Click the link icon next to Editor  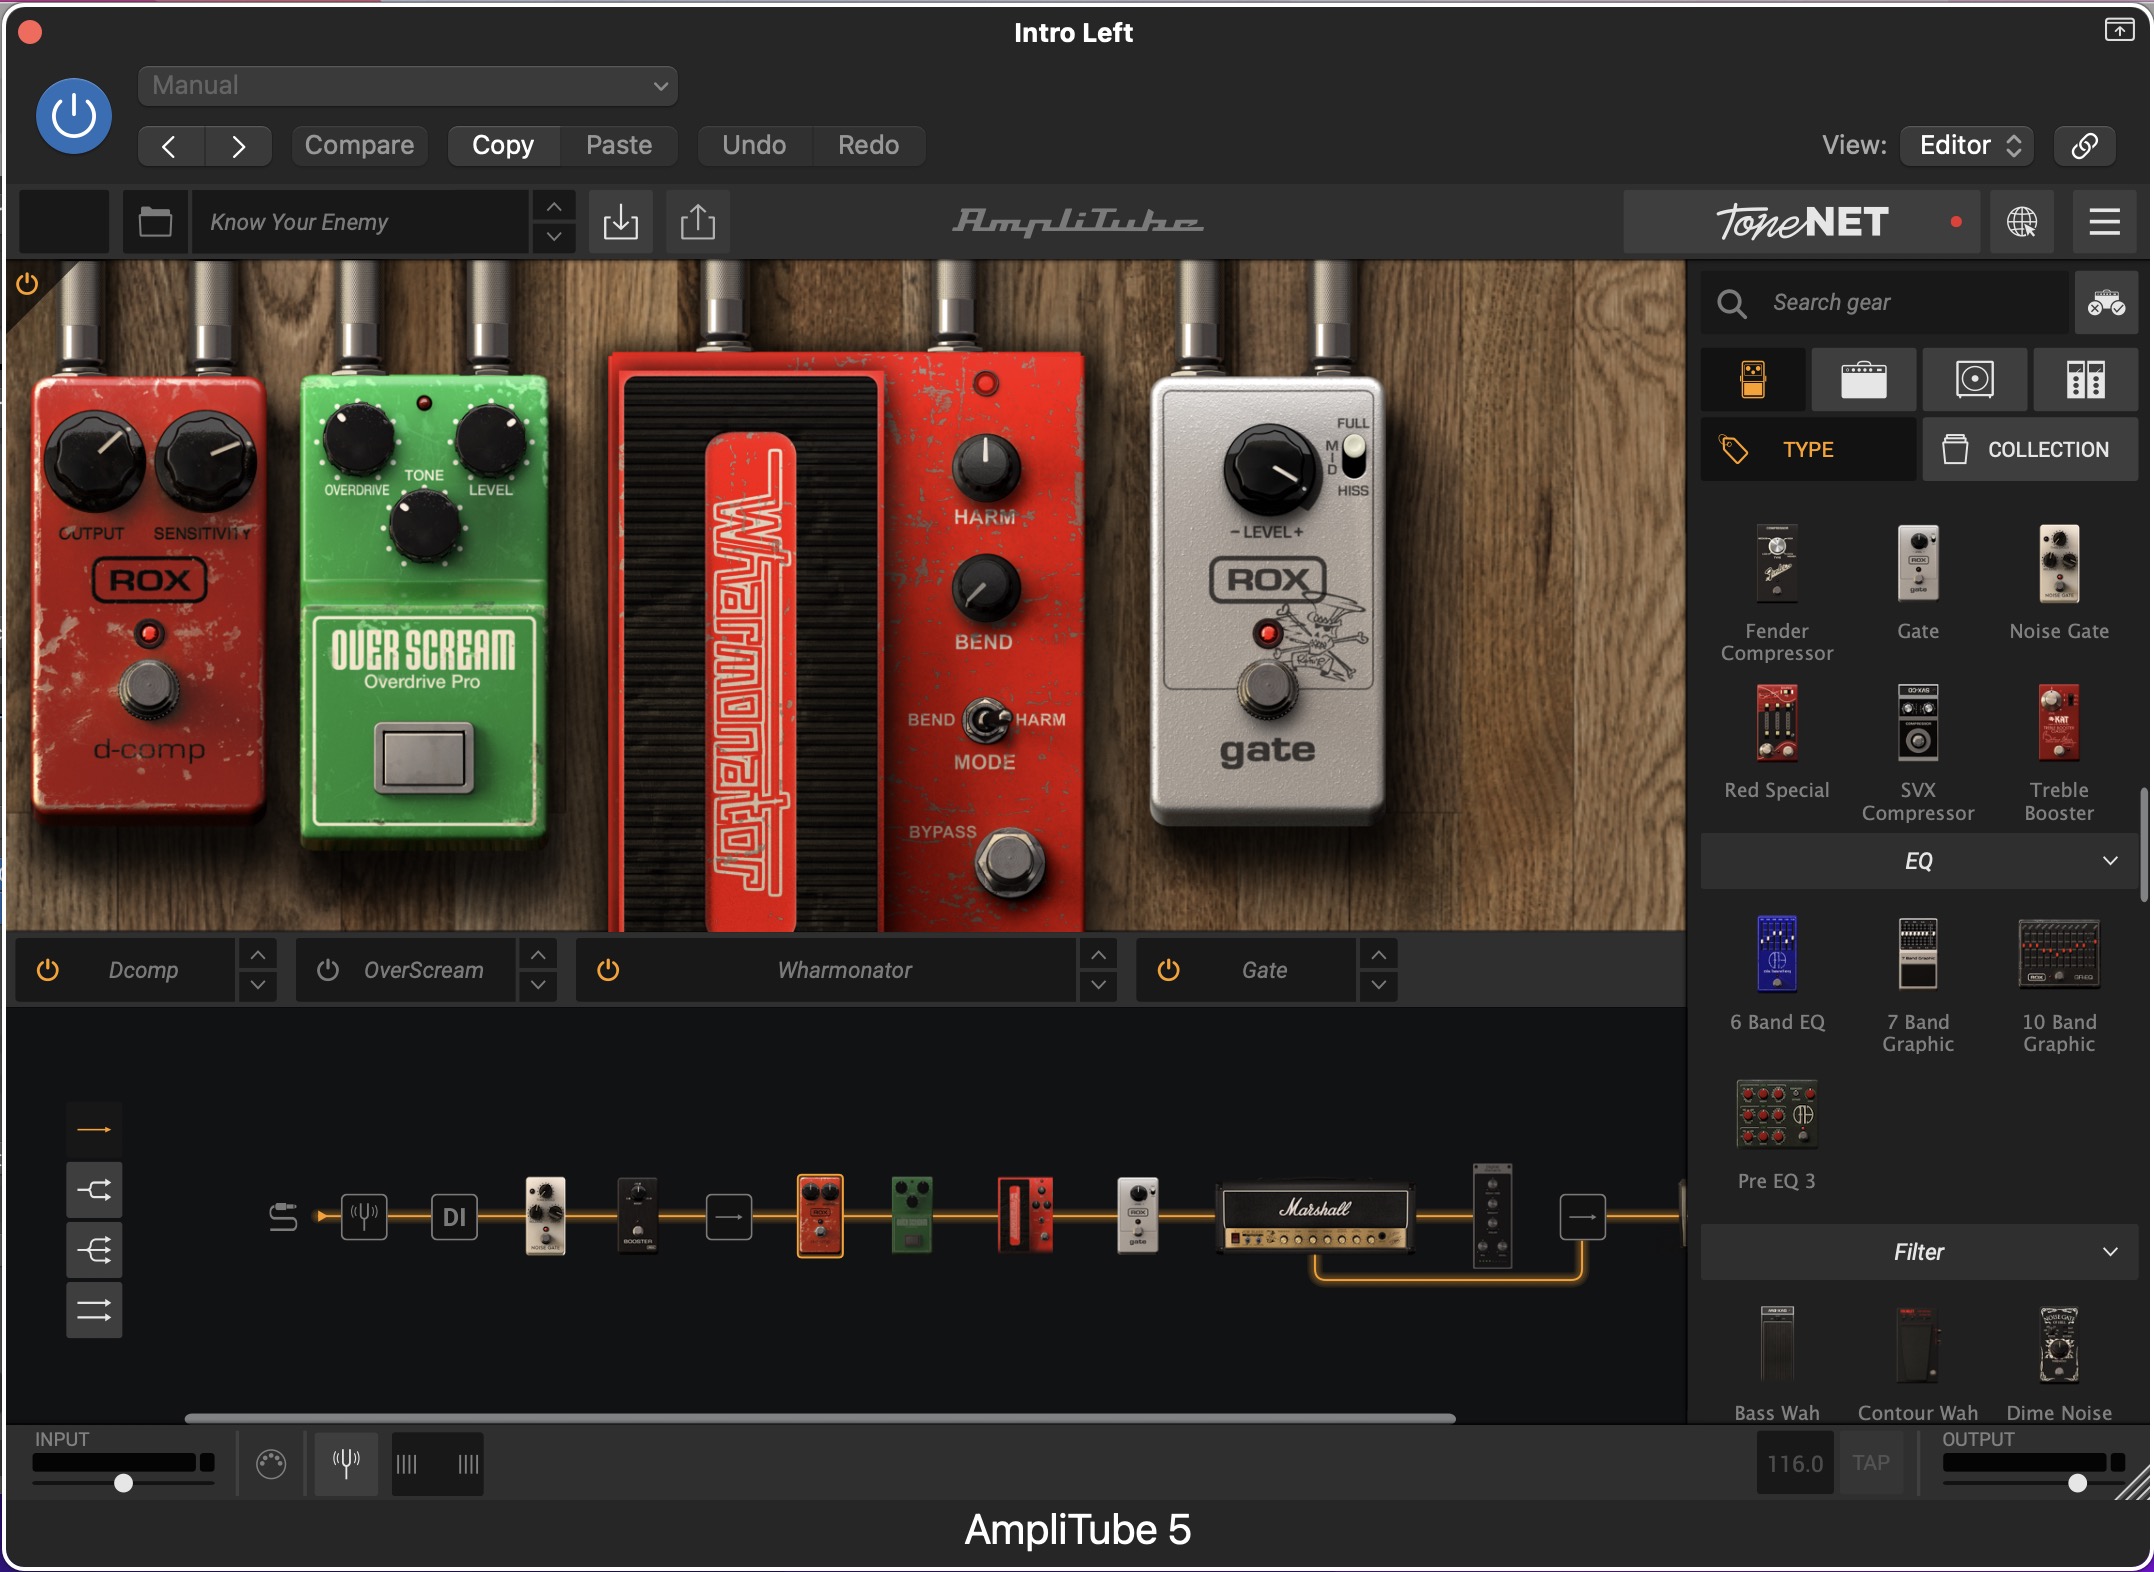point(2084,145)
